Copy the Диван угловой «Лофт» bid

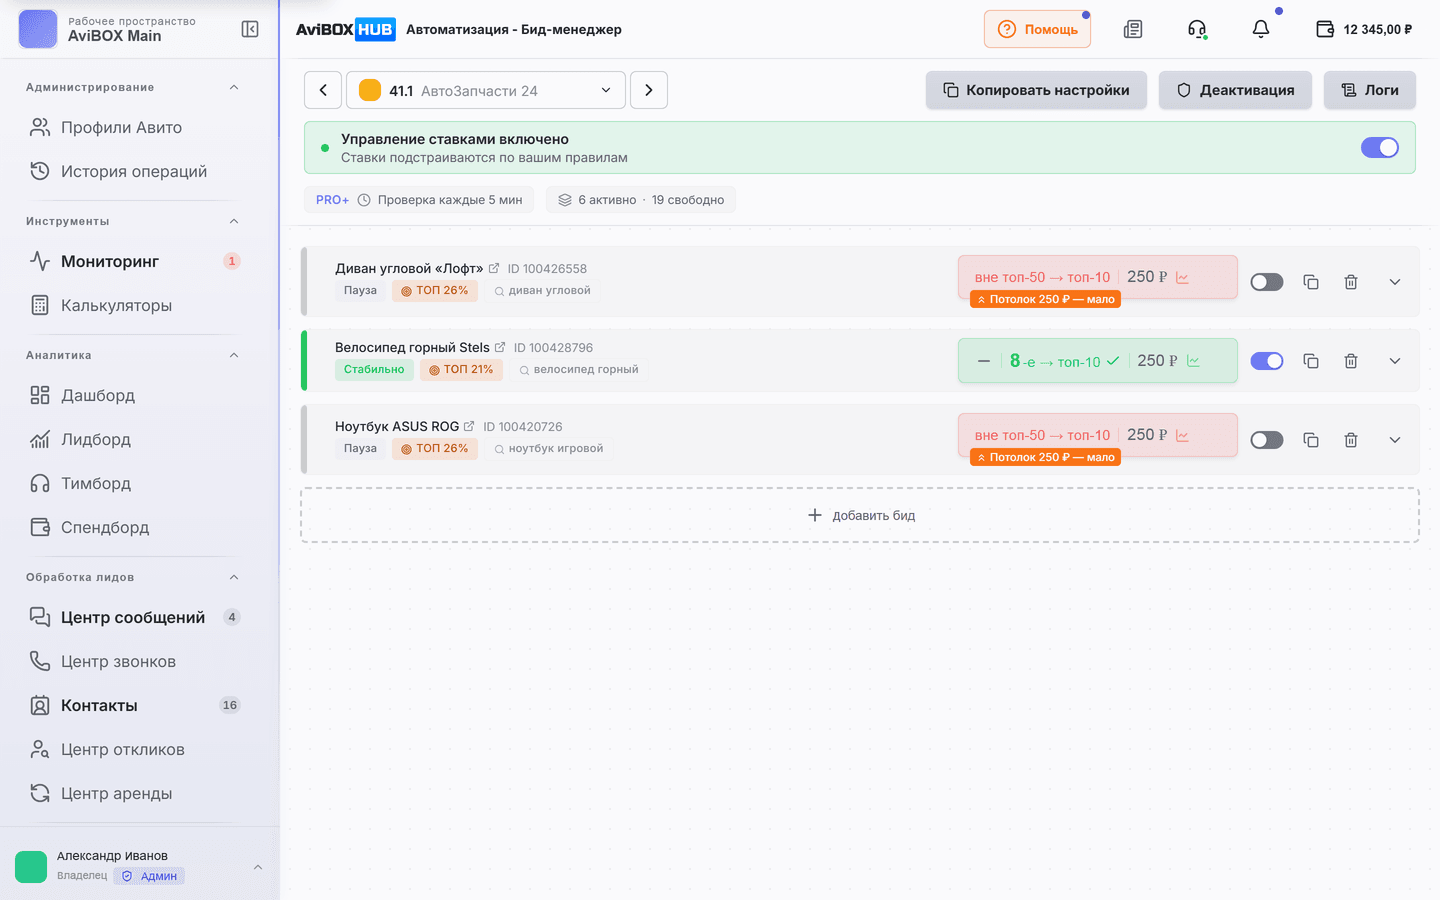coord(1311,282)
